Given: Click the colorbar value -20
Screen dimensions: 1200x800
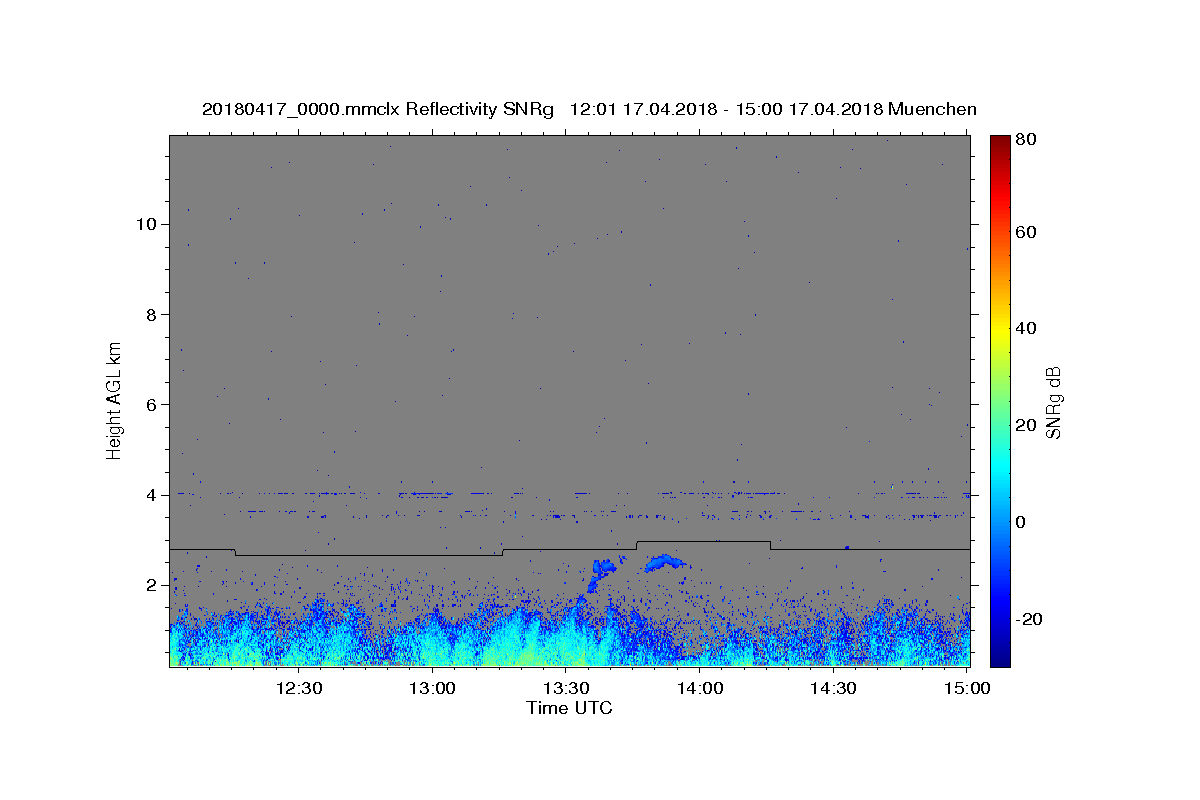Looking at the screenshot, I should click(x=1028, y=619).
